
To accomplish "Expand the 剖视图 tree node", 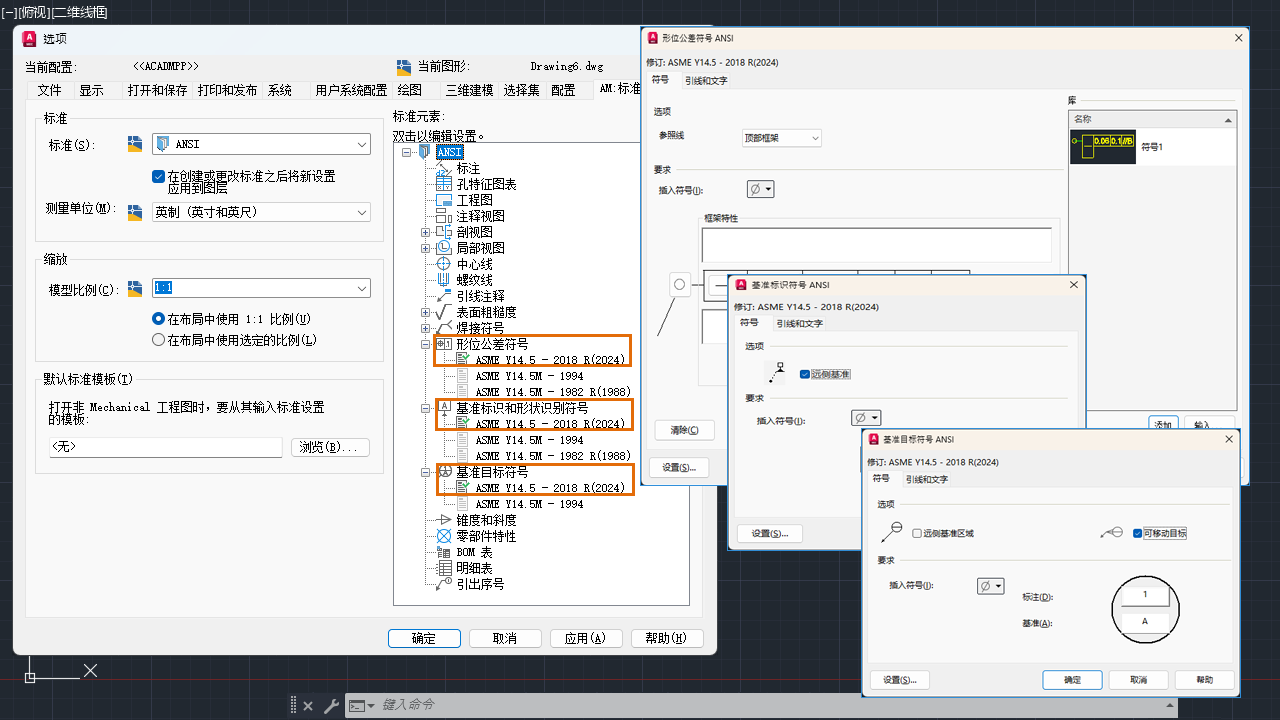I will pyautogui.click(x=426, y=232).
